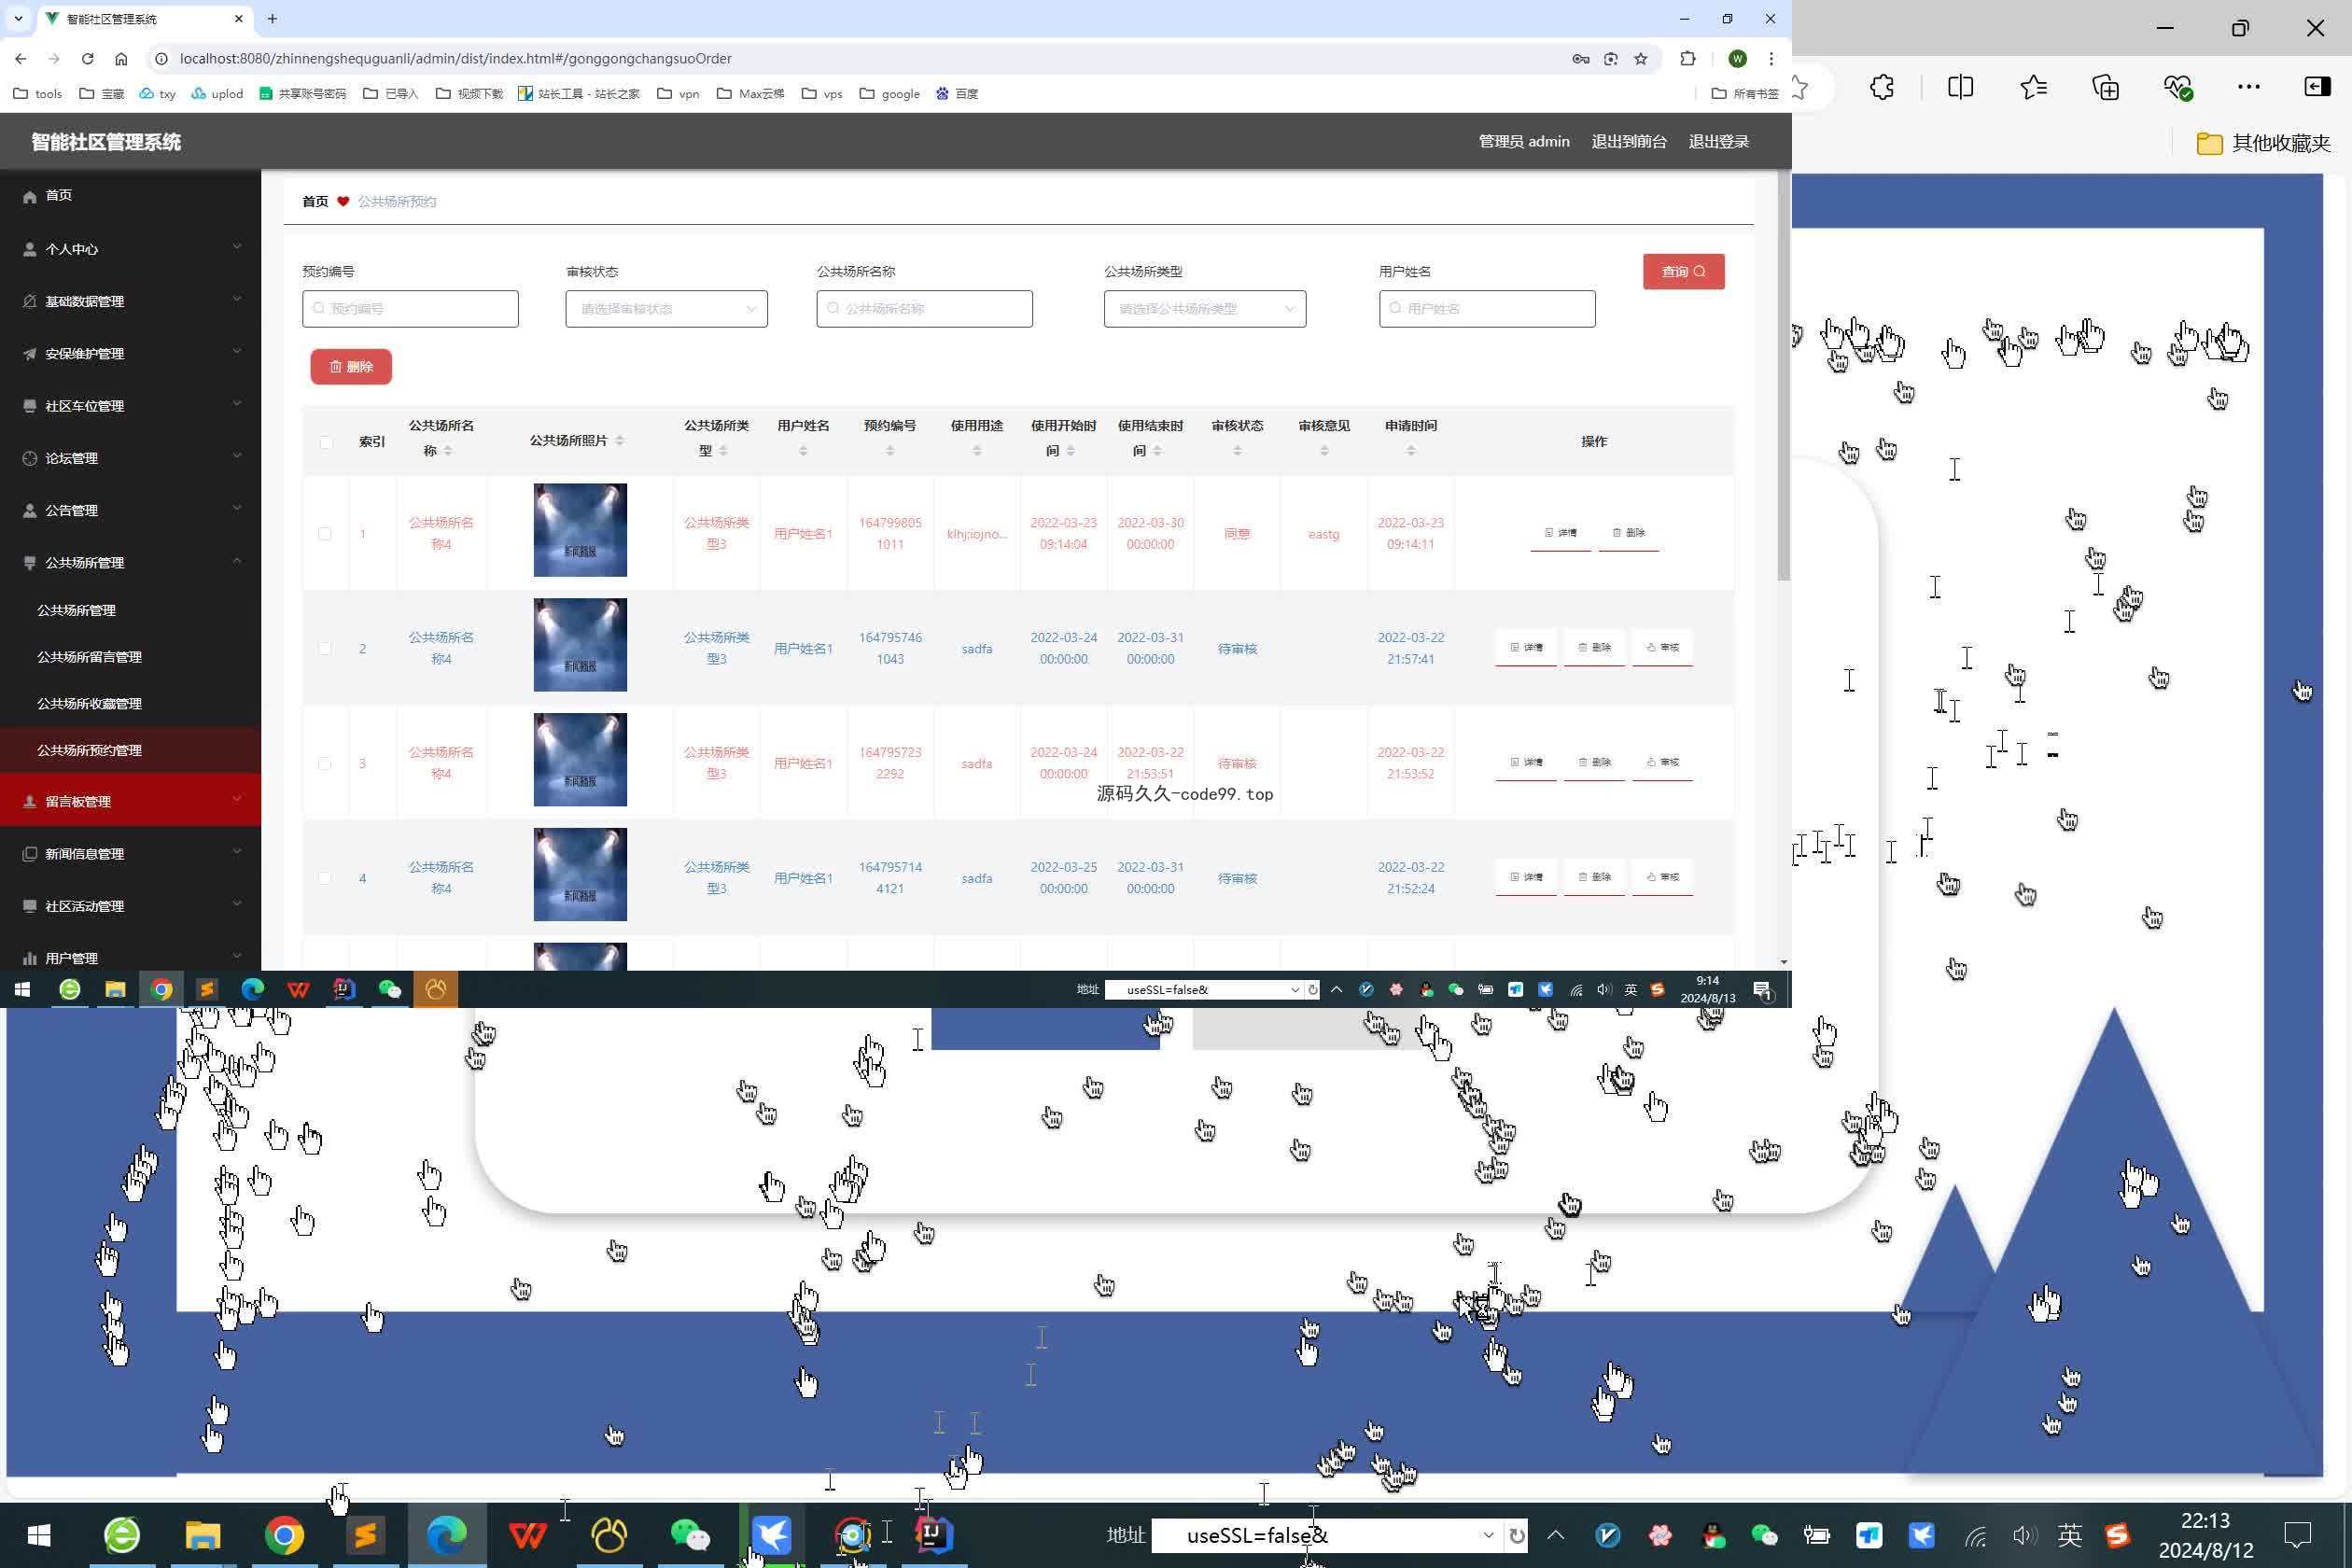
Task: Click 首页 breadcrumb link
Action: [x=315, y=202]
